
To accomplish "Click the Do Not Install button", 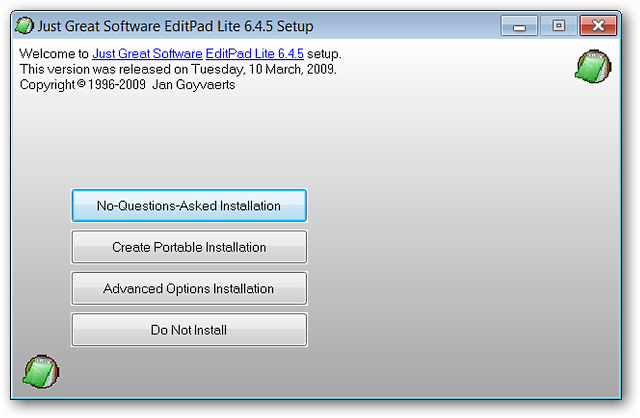I will coord(189,330).
